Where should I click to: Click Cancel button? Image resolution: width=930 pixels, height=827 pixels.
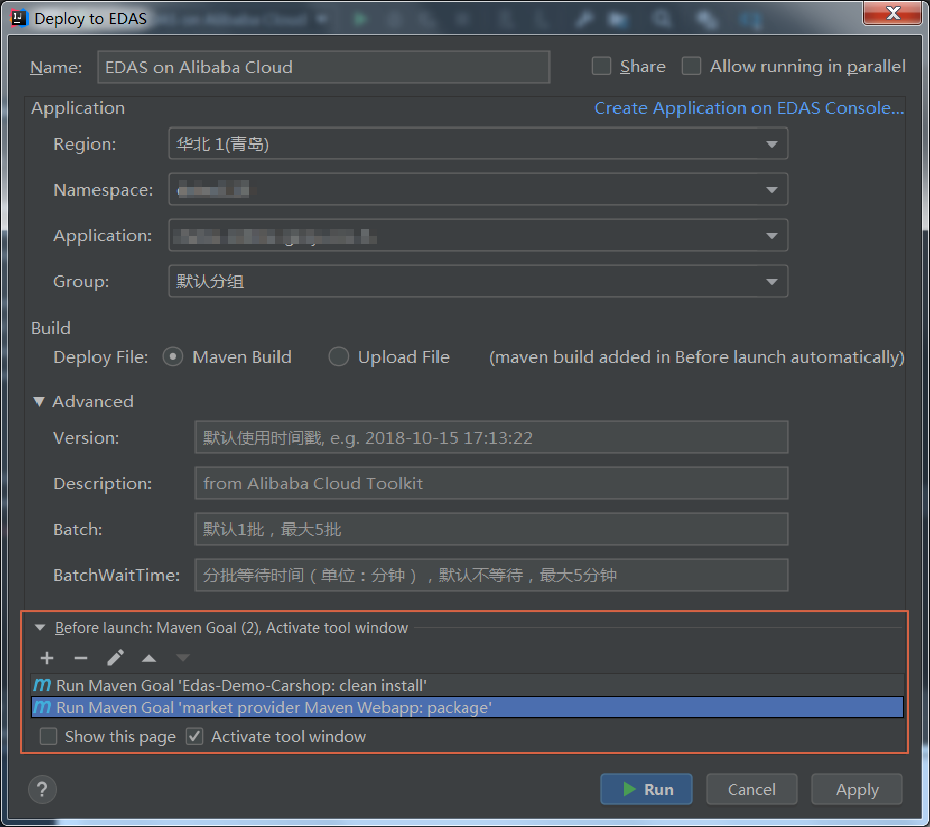(751, 789)
